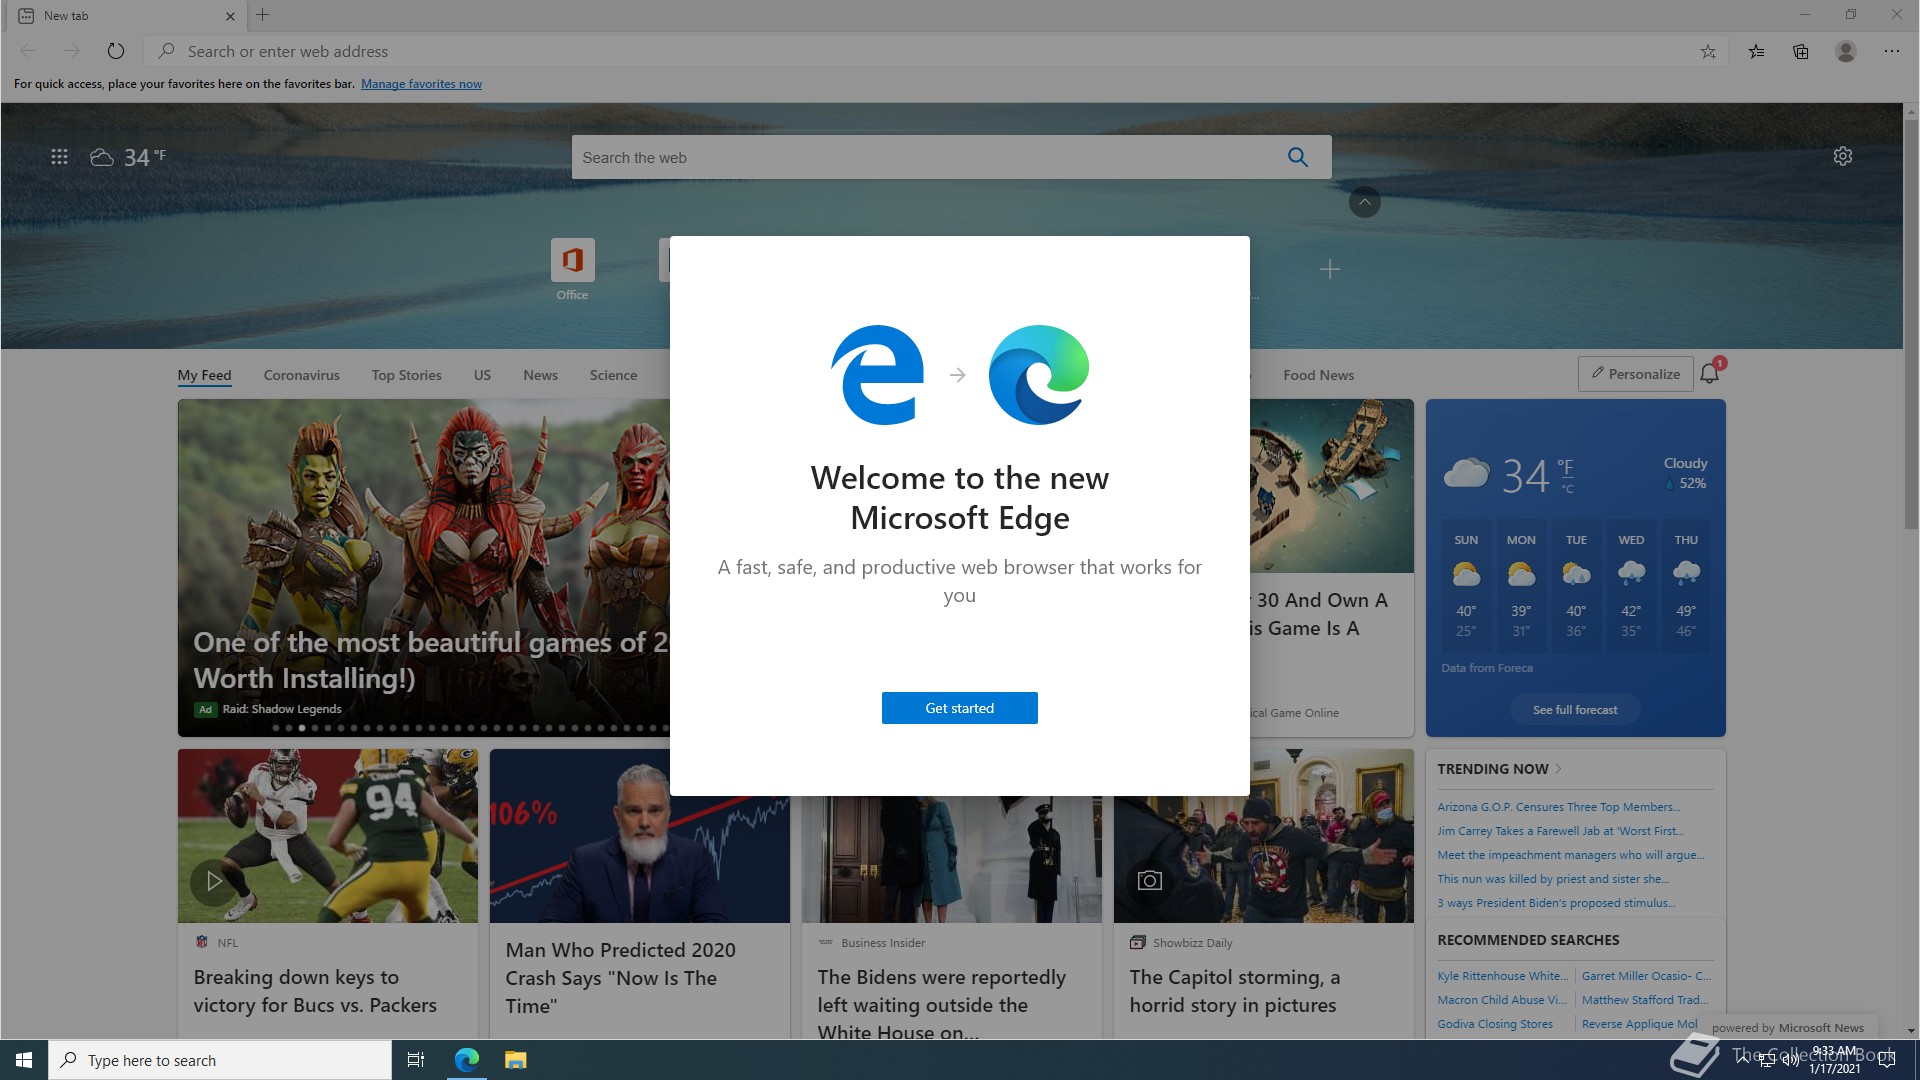Search Macron Child Abuse recommended search
Viewport: 1920px width, 1080px height.
[1501, 1000]
